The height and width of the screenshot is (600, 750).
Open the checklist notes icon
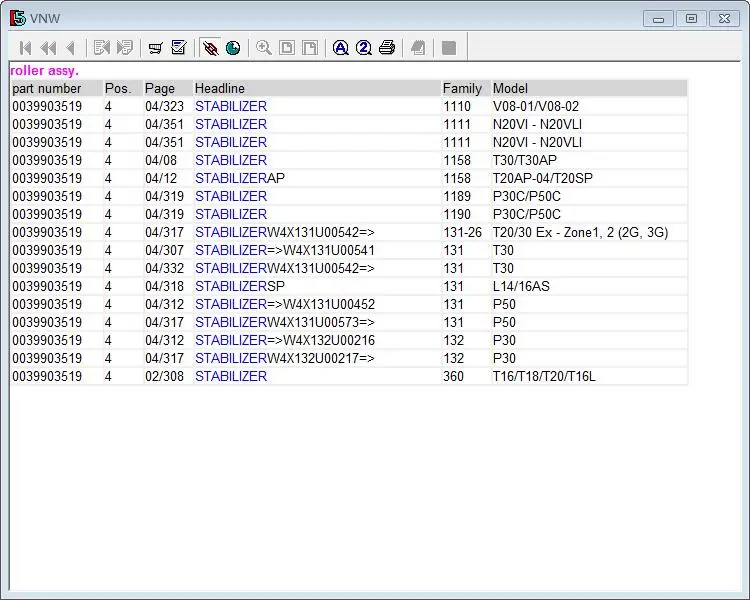179,48
